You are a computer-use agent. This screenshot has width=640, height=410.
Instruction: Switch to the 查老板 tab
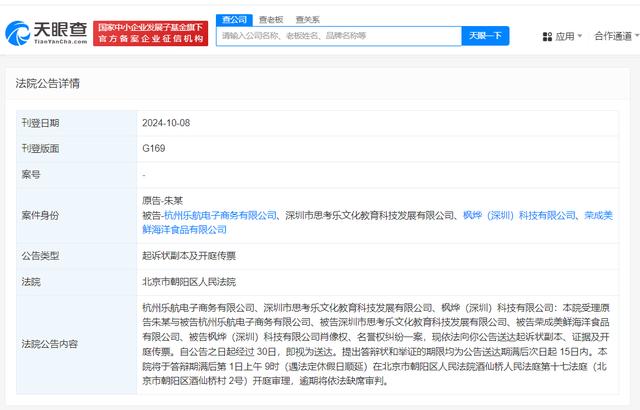pos(270,18)
